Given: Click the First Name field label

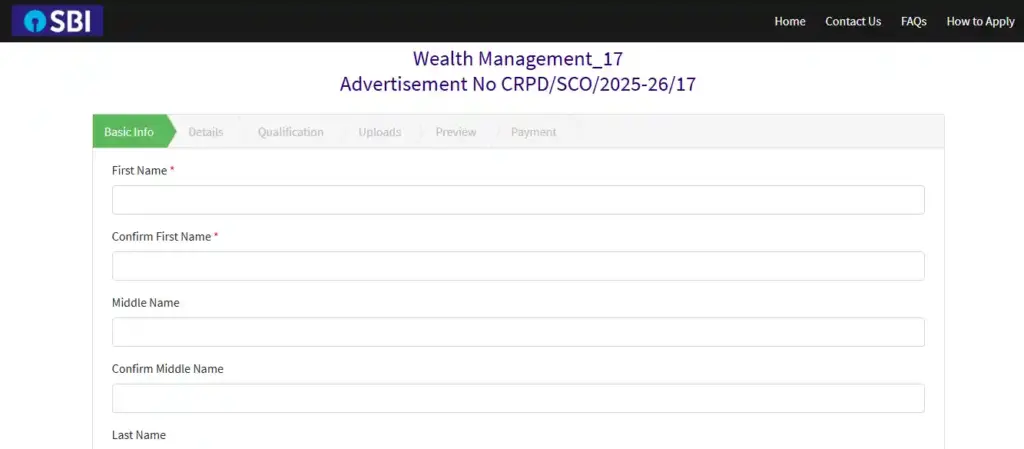Looking at the screenshot, I should [139, 171].
